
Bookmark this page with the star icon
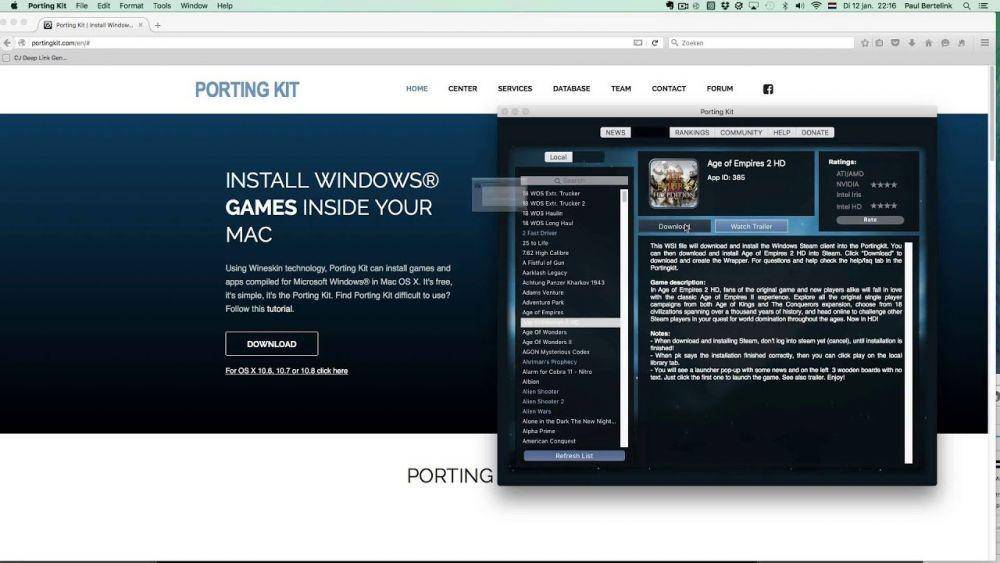coord(865,43)
